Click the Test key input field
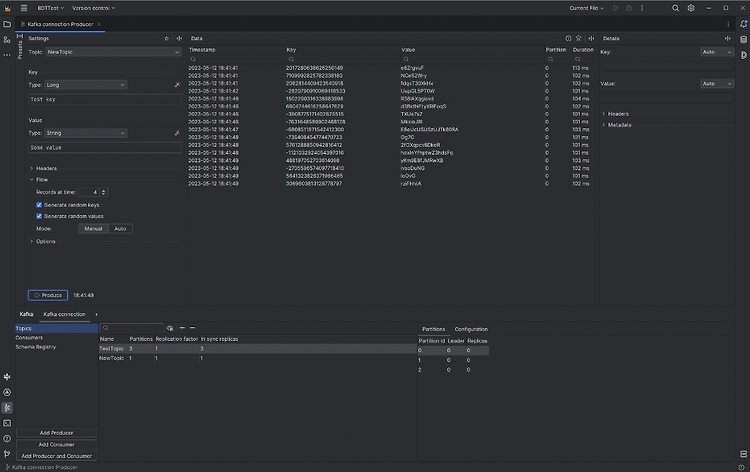The width and height of the screenshot is (750, 472). pos(105,99)
